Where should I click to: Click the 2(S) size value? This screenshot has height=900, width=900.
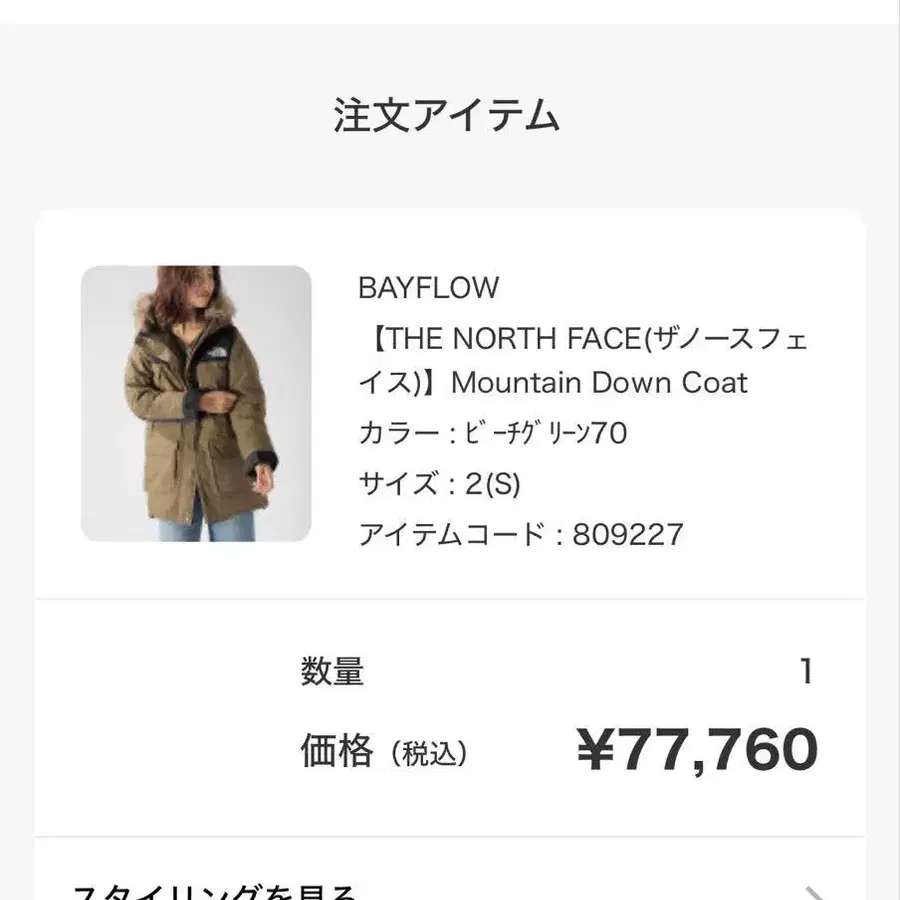492,484
